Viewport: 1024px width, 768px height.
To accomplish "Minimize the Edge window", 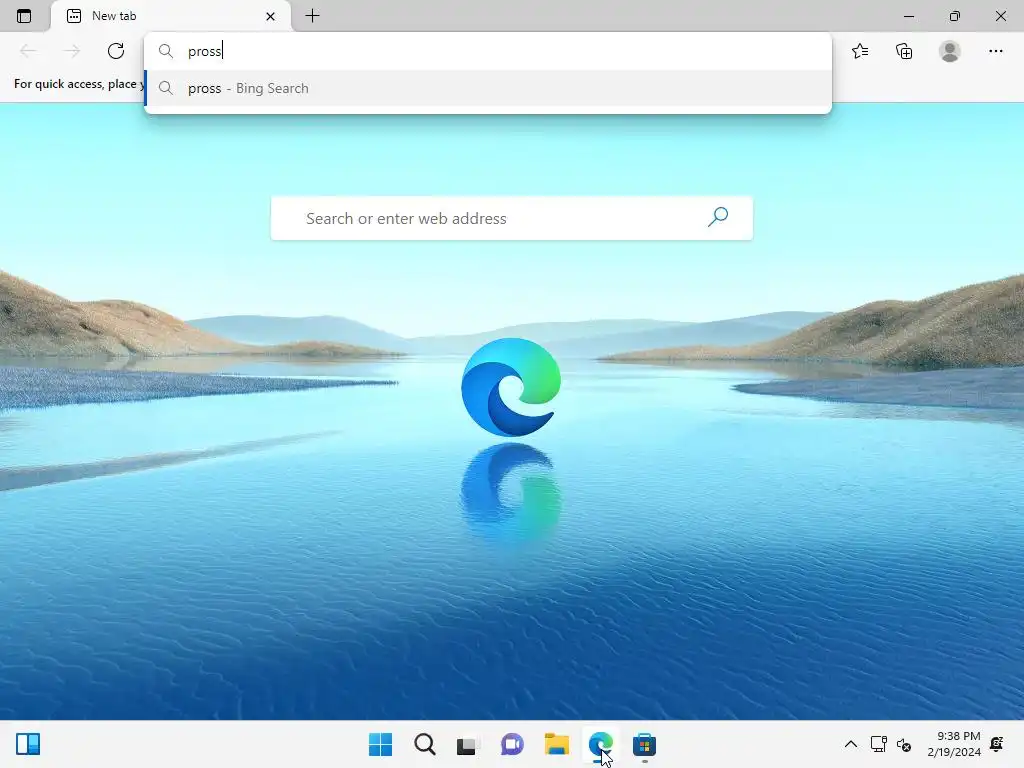I will [909, 16].
